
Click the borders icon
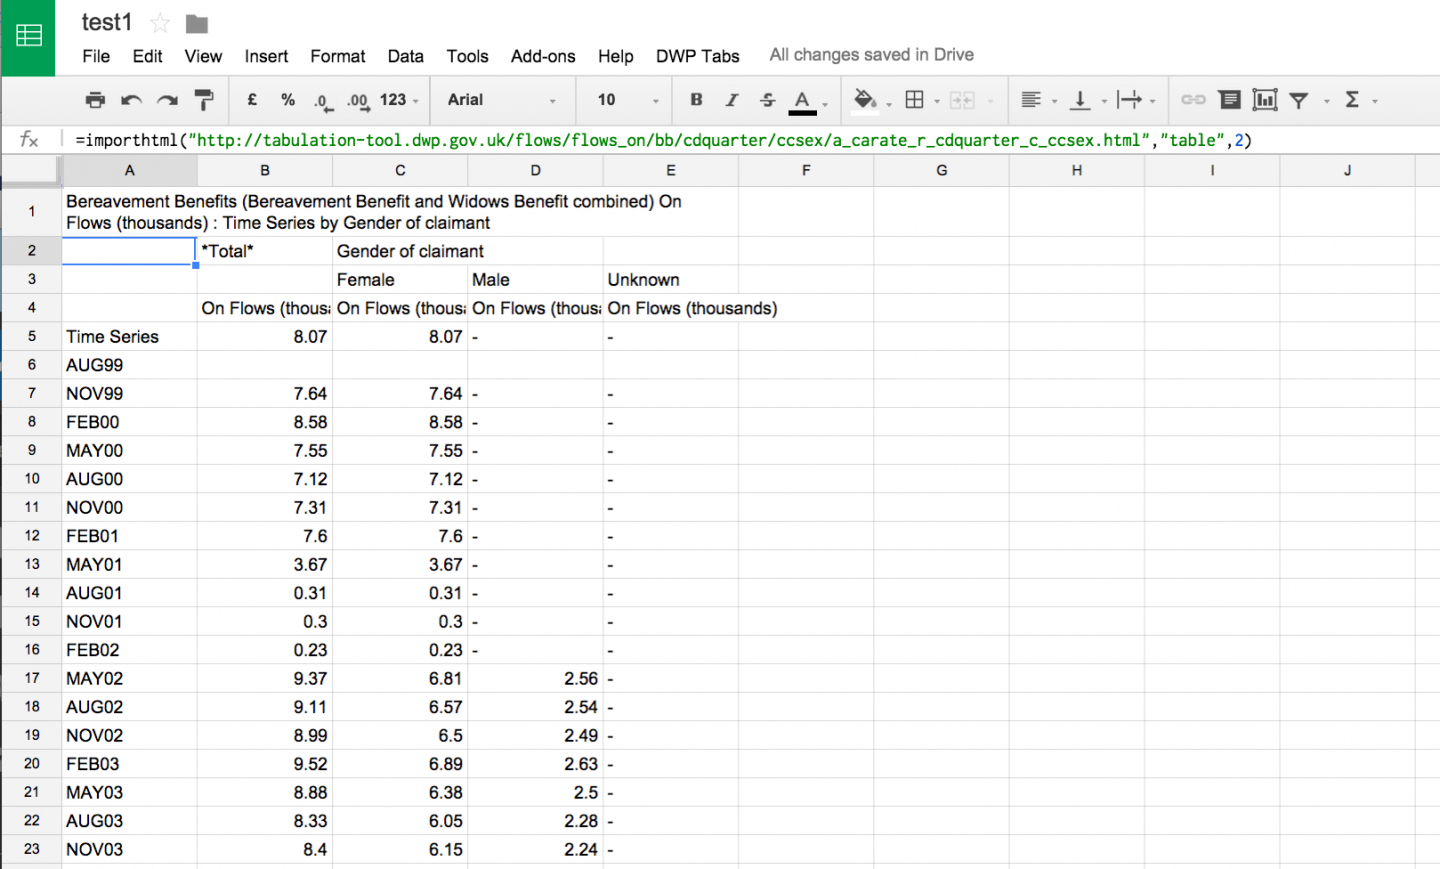click(x=914, y=100)
